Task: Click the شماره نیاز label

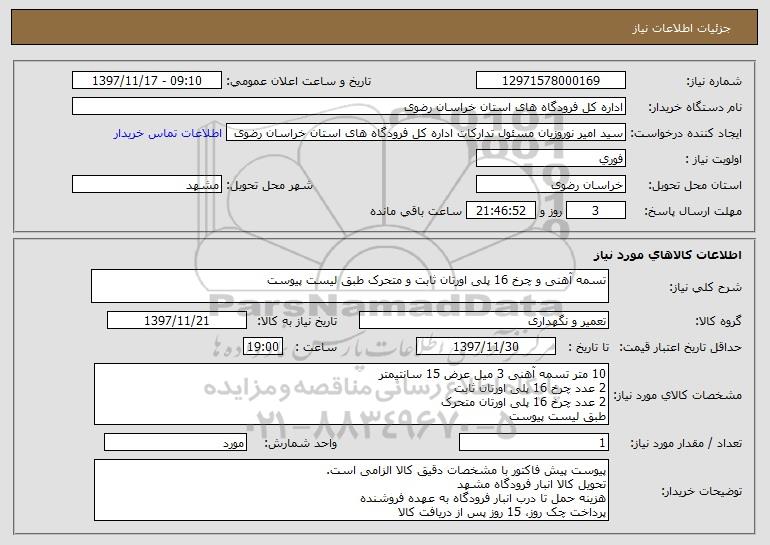Action: coord(714,81)
